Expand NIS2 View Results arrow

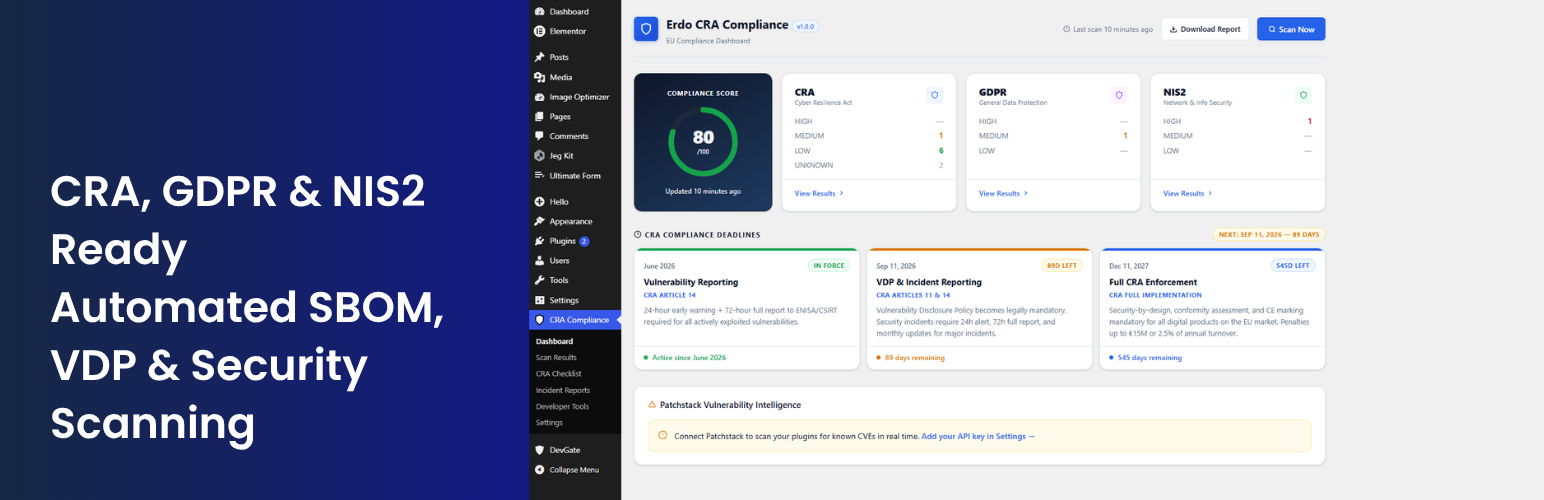pos(1210,193)
